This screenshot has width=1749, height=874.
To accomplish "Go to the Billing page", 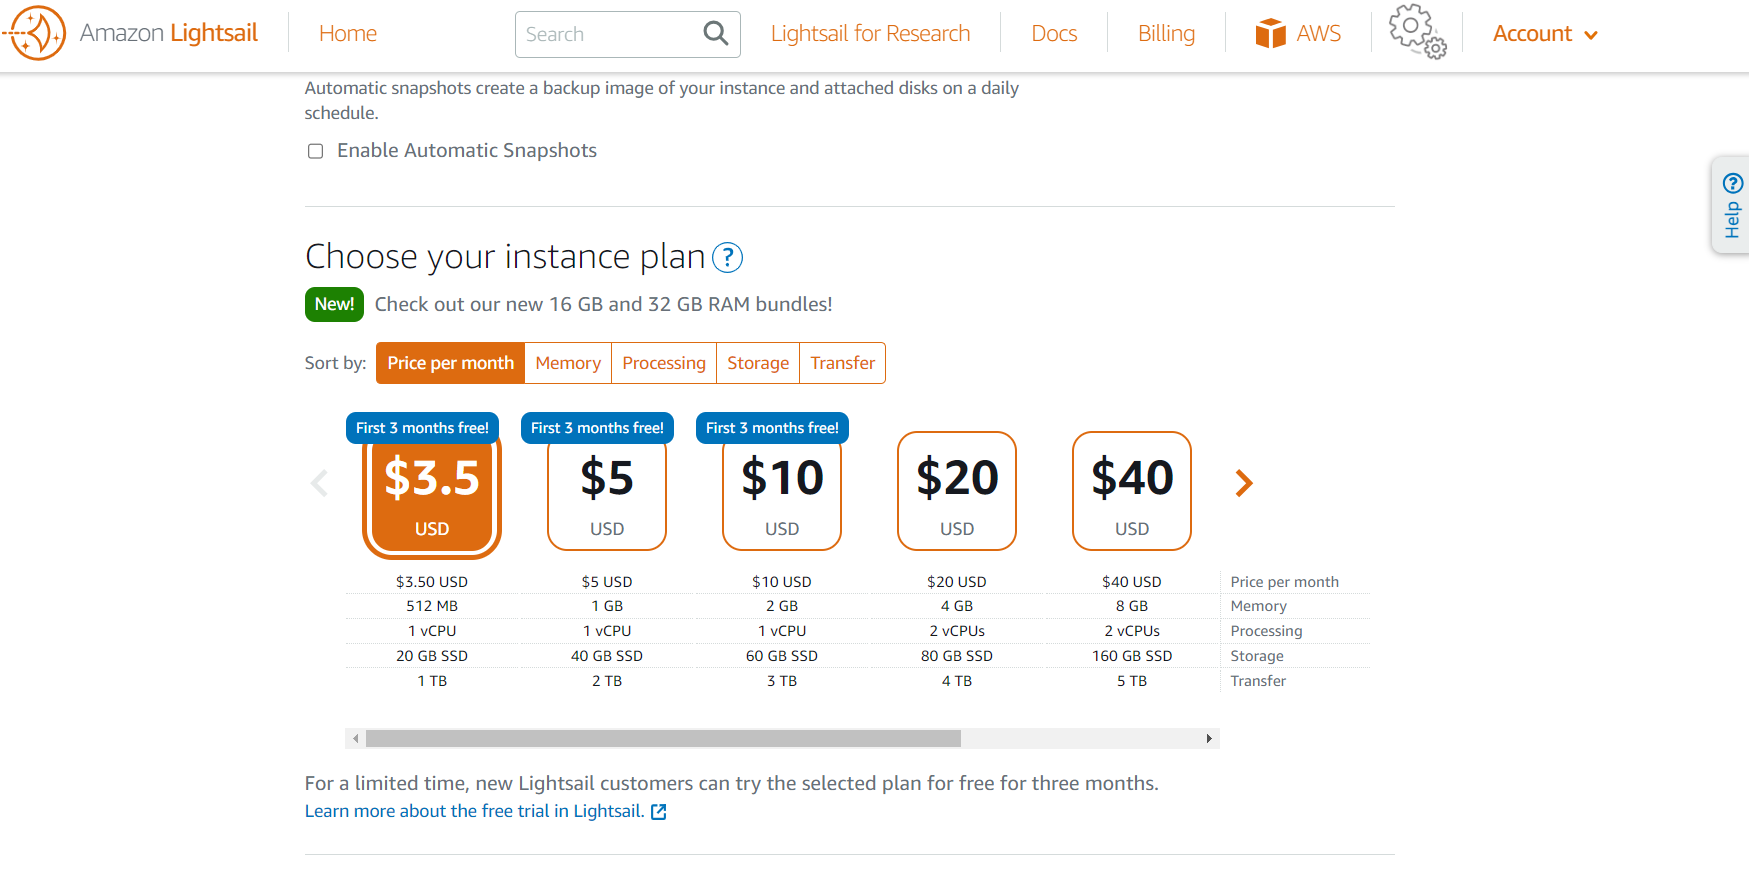I will point(1166,34).
